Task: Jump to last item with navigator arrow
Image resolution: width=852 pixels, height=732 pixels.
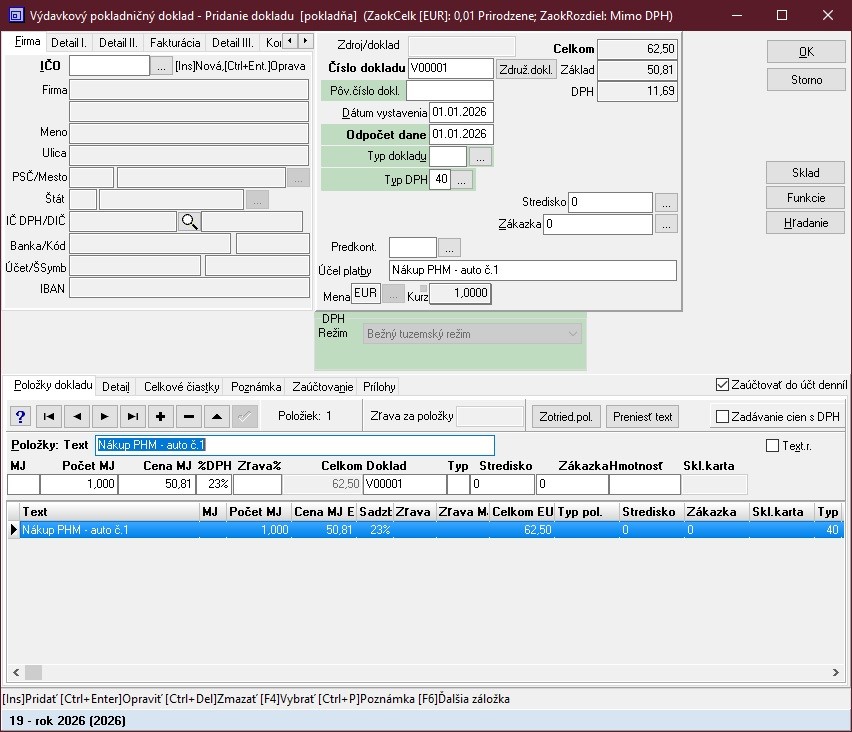Action: (133, 417)
